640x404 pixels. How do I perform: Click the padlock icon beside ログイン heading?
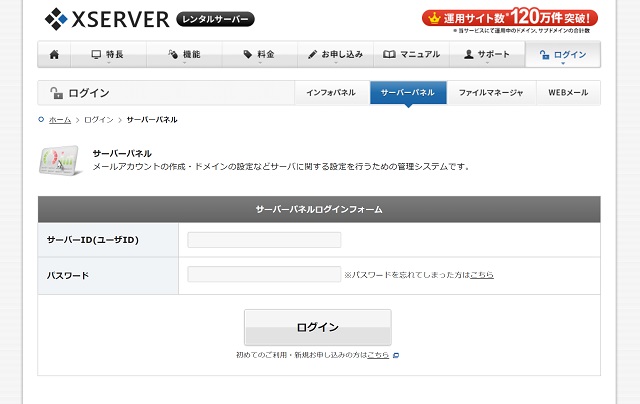pos(56,93)
